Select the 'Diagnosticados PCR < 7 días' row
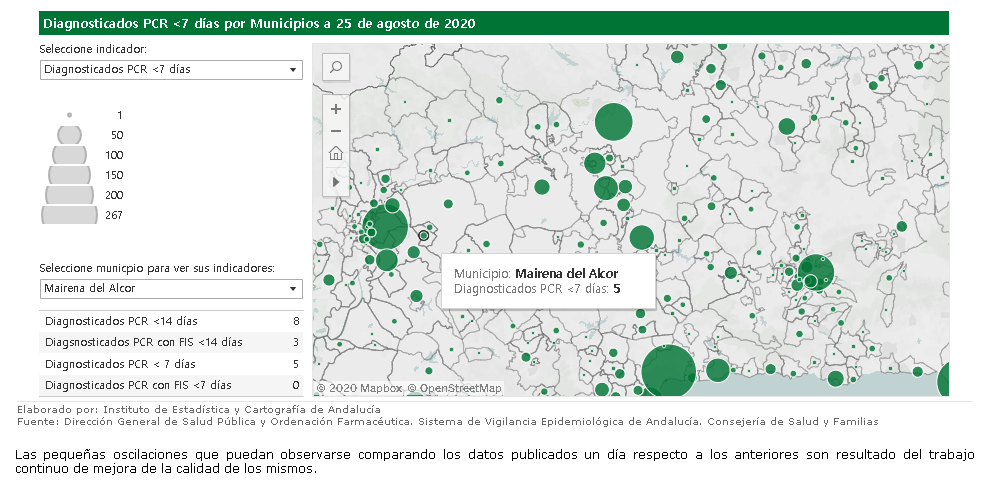The width and height of the screenshot is (985, 487). [170, 364]
